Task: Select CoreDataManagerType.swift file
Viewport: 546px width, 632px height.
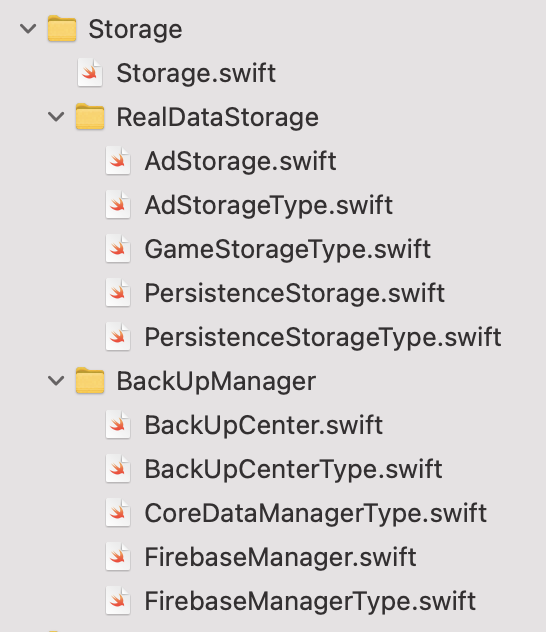Action: [x=316, y=513]
